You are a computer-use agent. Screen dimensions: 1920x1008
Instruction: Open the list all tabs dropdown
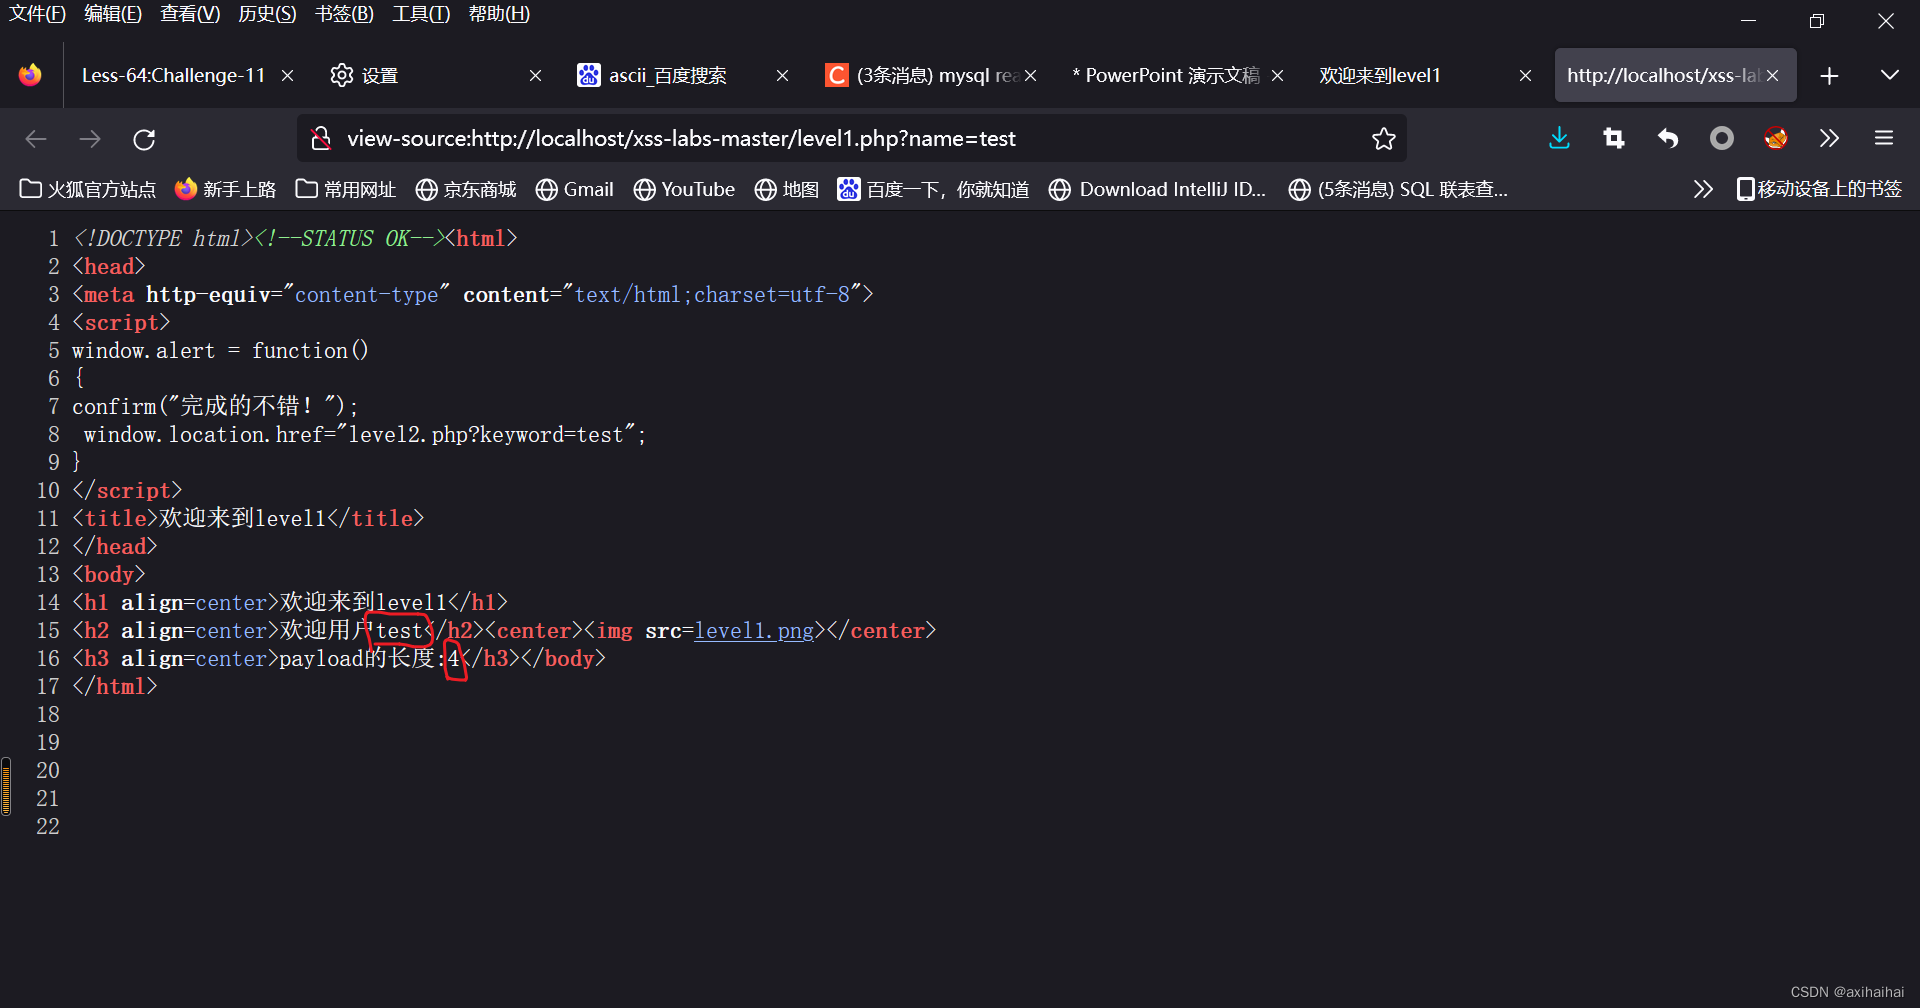click(x=1890, y=74)
